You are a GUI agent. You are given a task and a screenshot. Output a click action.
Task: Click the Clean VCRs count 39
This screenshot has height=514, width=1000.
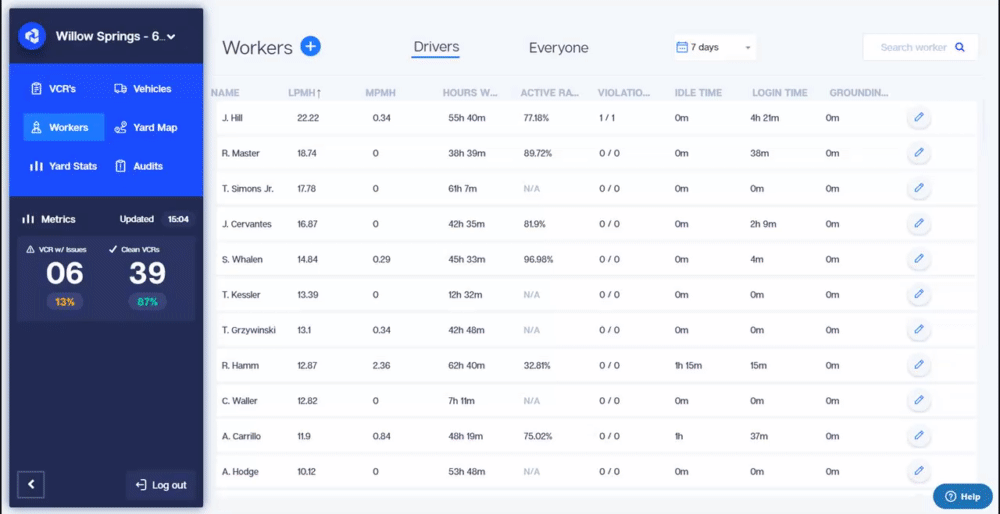[x=147, y=274]
